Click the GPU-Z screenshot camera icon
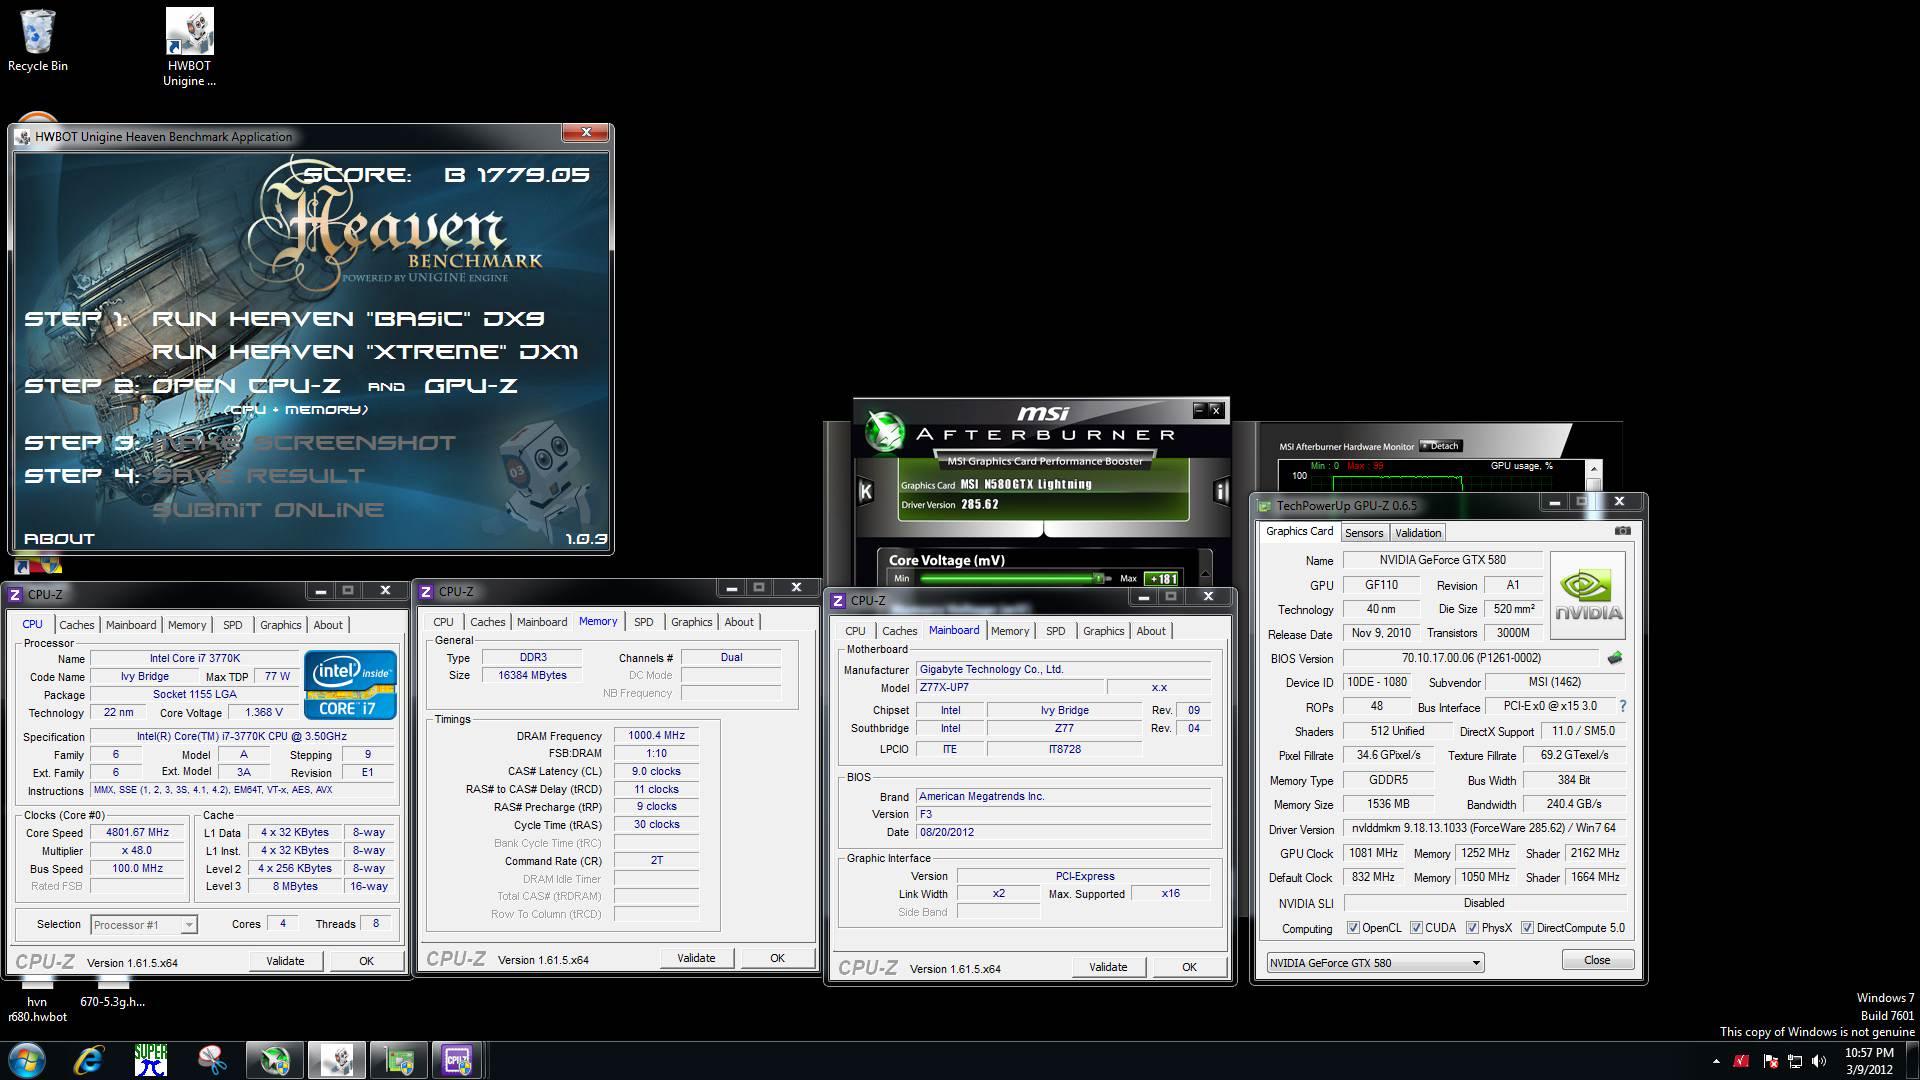The width and height of the screenshot is (1920, 1080). click(1622, 531)
